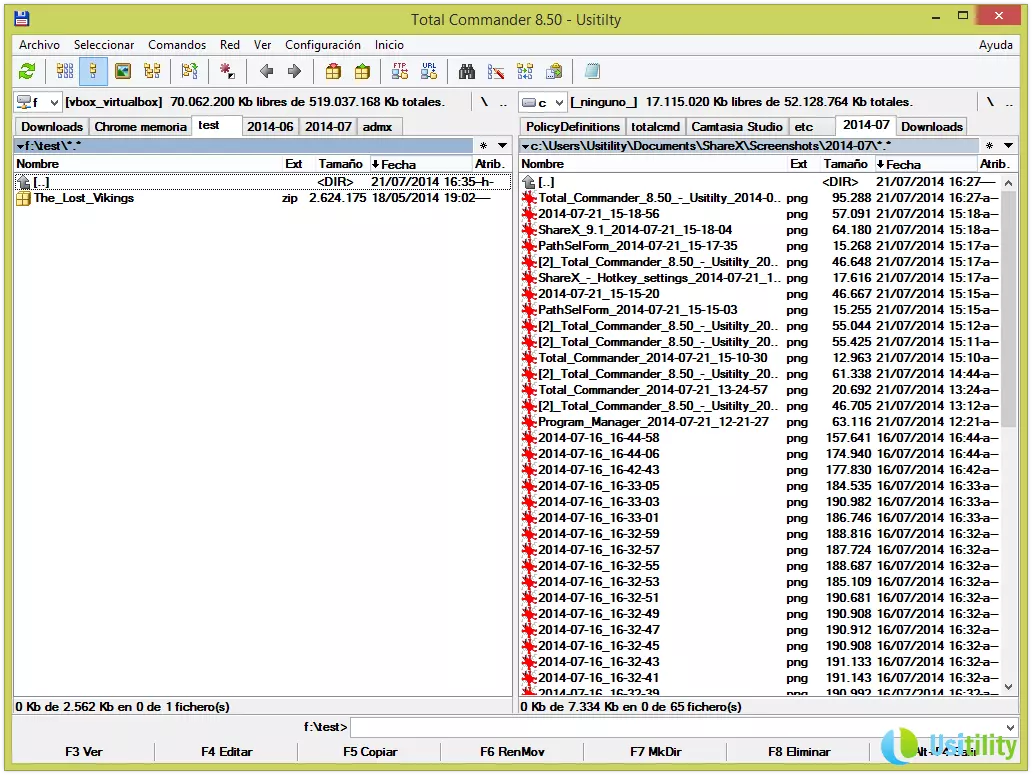The height and width of the screenshot is (775, 1033).
Task: Open the FTP connect tool
Action: coord(400,71)
